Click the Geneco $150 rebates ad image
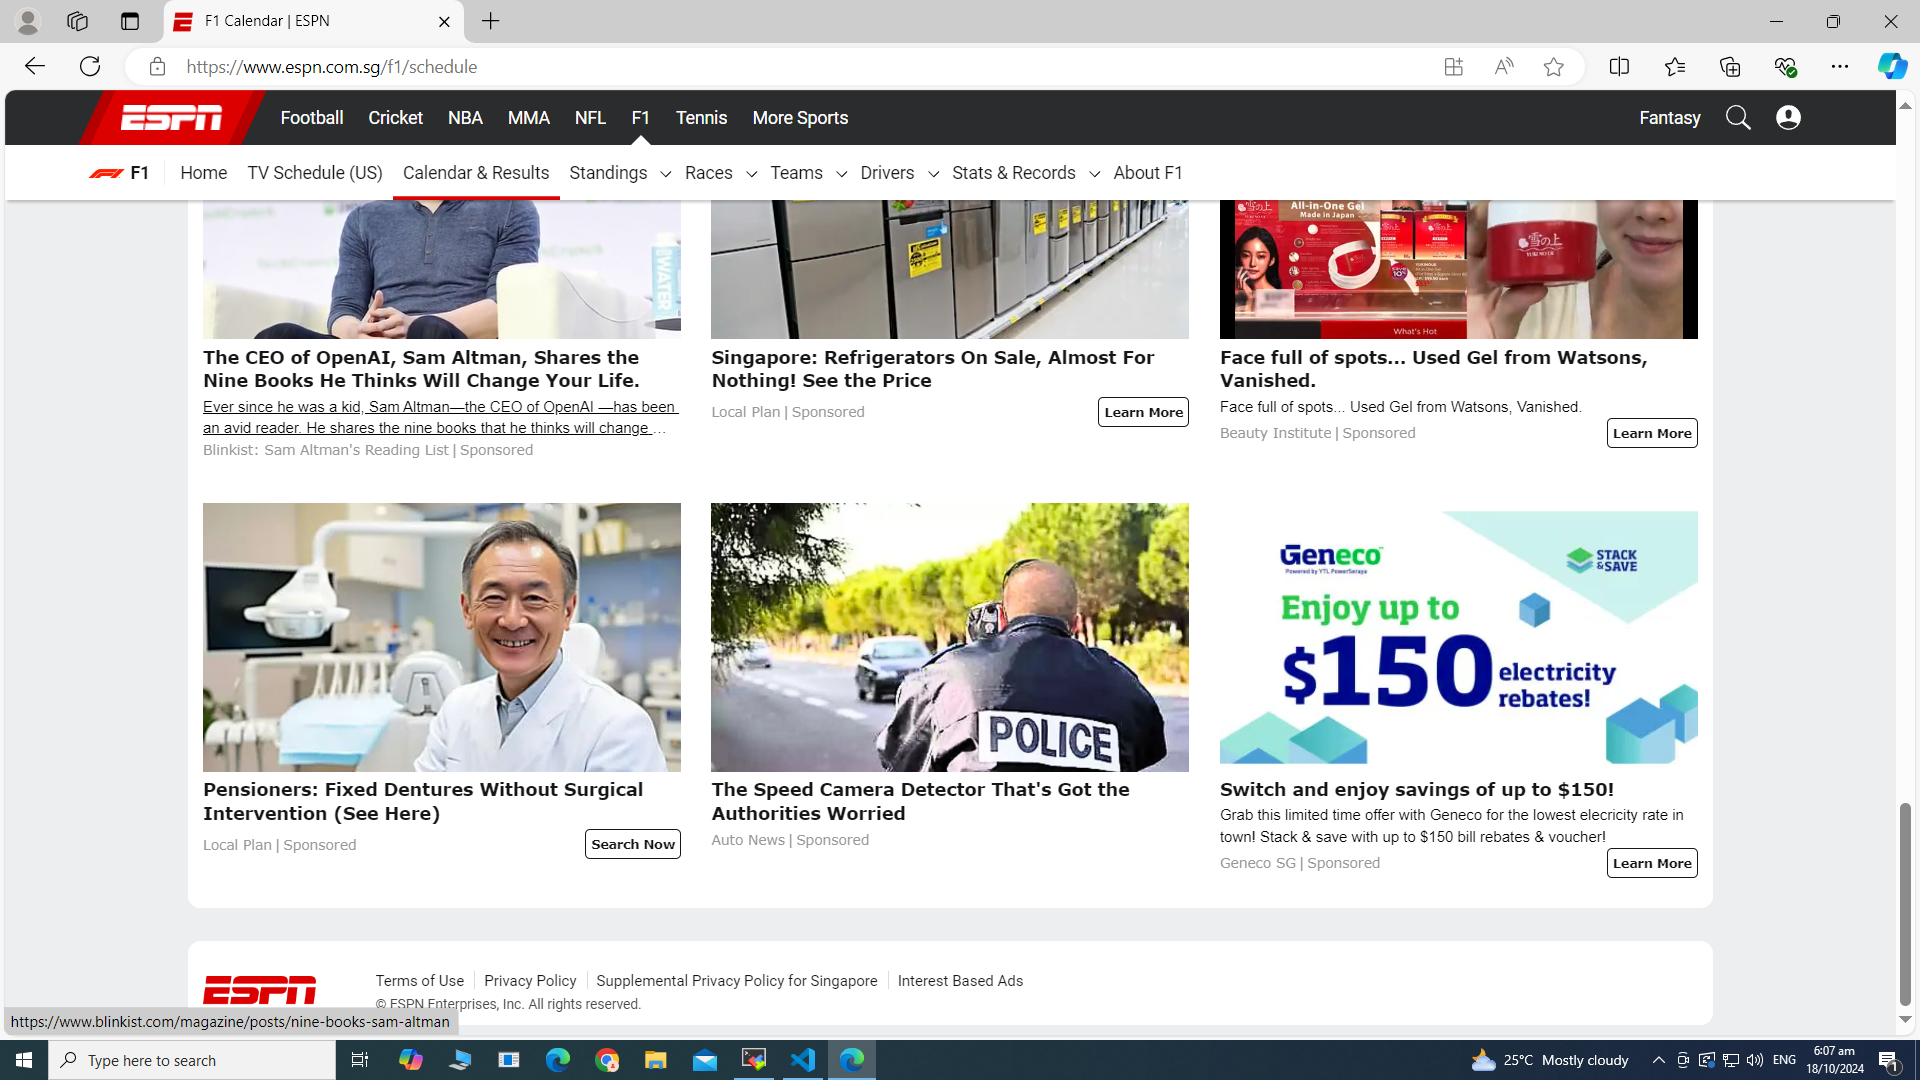1920x1080 pixels. coord(1458,637)
